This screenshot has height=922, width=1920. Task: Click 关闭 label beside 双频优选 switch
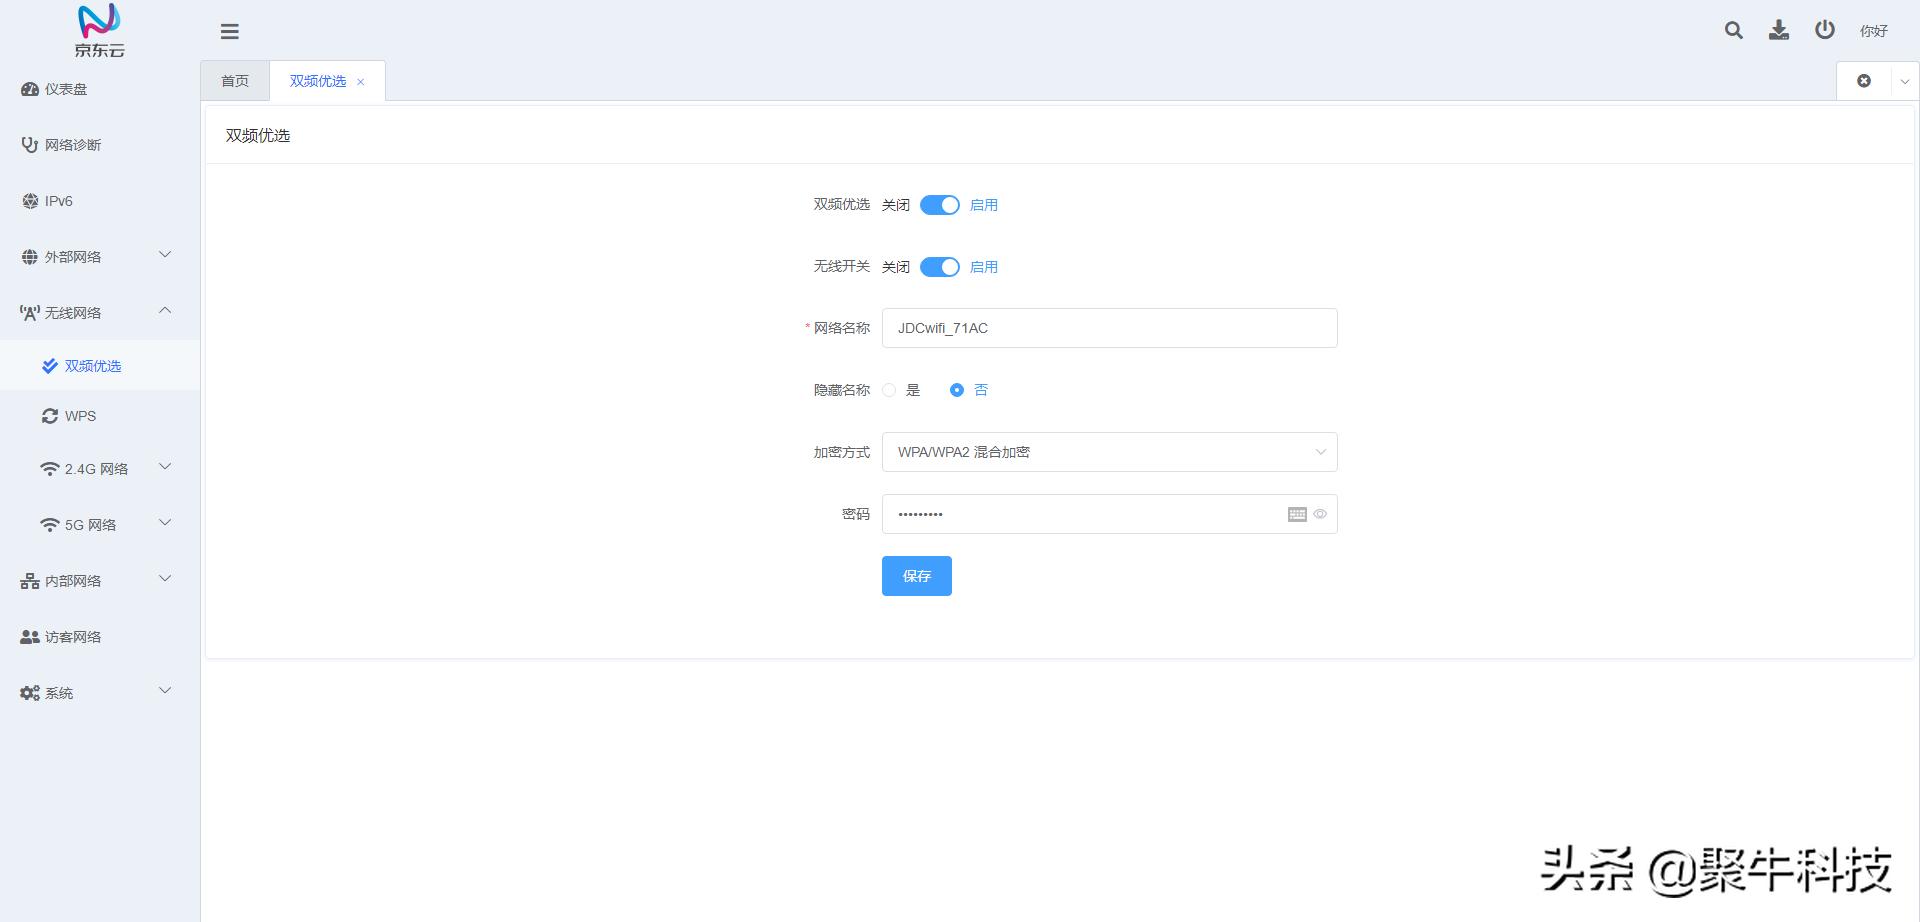tap(896, 205)
